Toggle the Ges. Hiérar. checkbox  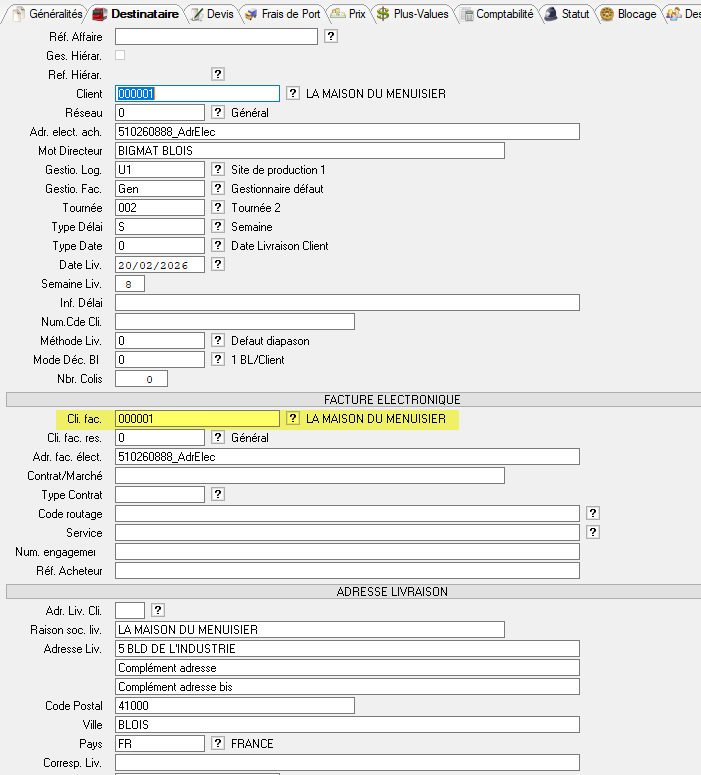(x=120, y=55)
